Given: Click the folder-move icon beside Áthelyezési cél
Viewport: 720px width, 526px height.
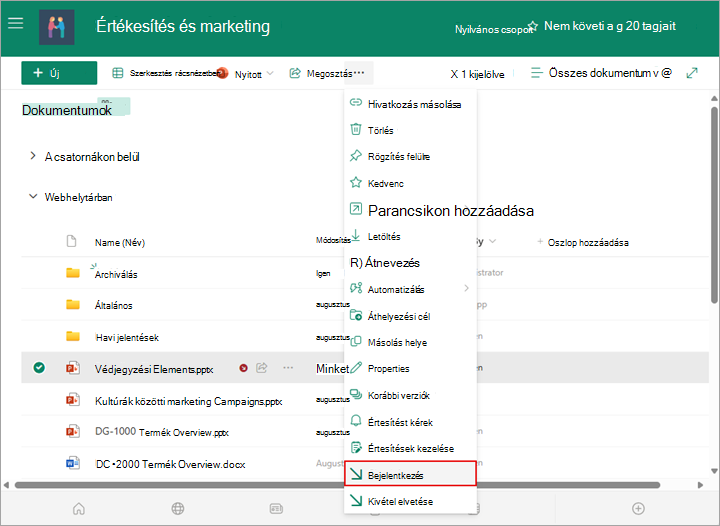Looking at the screenshot, I should click(356, 315).
